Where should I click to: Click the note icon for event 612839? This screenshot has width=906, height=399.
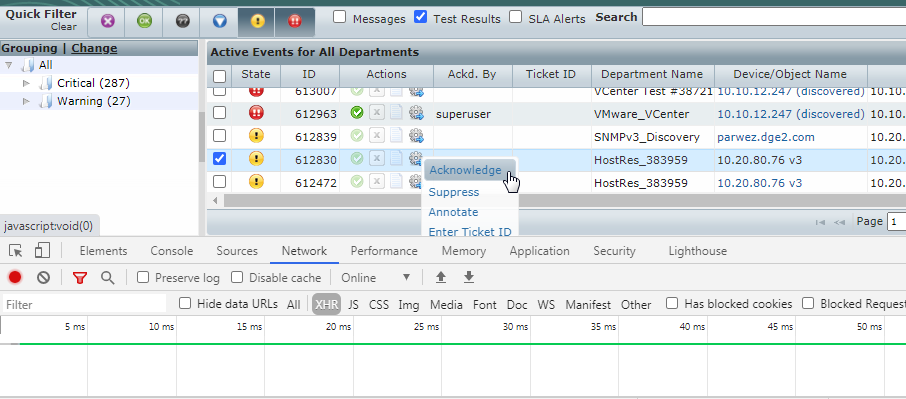pos(396,136)
